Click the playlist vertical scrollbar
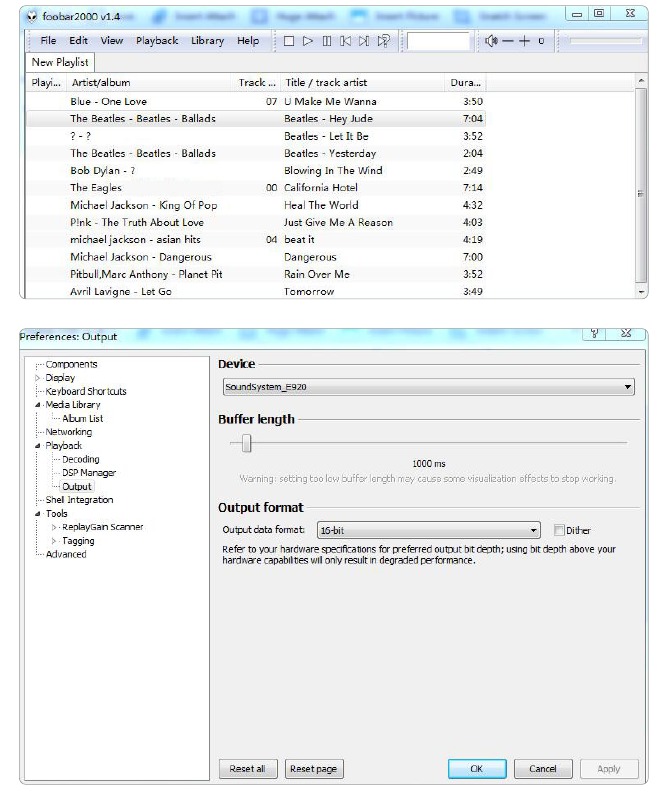The width and height of the screenshot is (668, 798). pyautogui.click(x=641, y=186)
